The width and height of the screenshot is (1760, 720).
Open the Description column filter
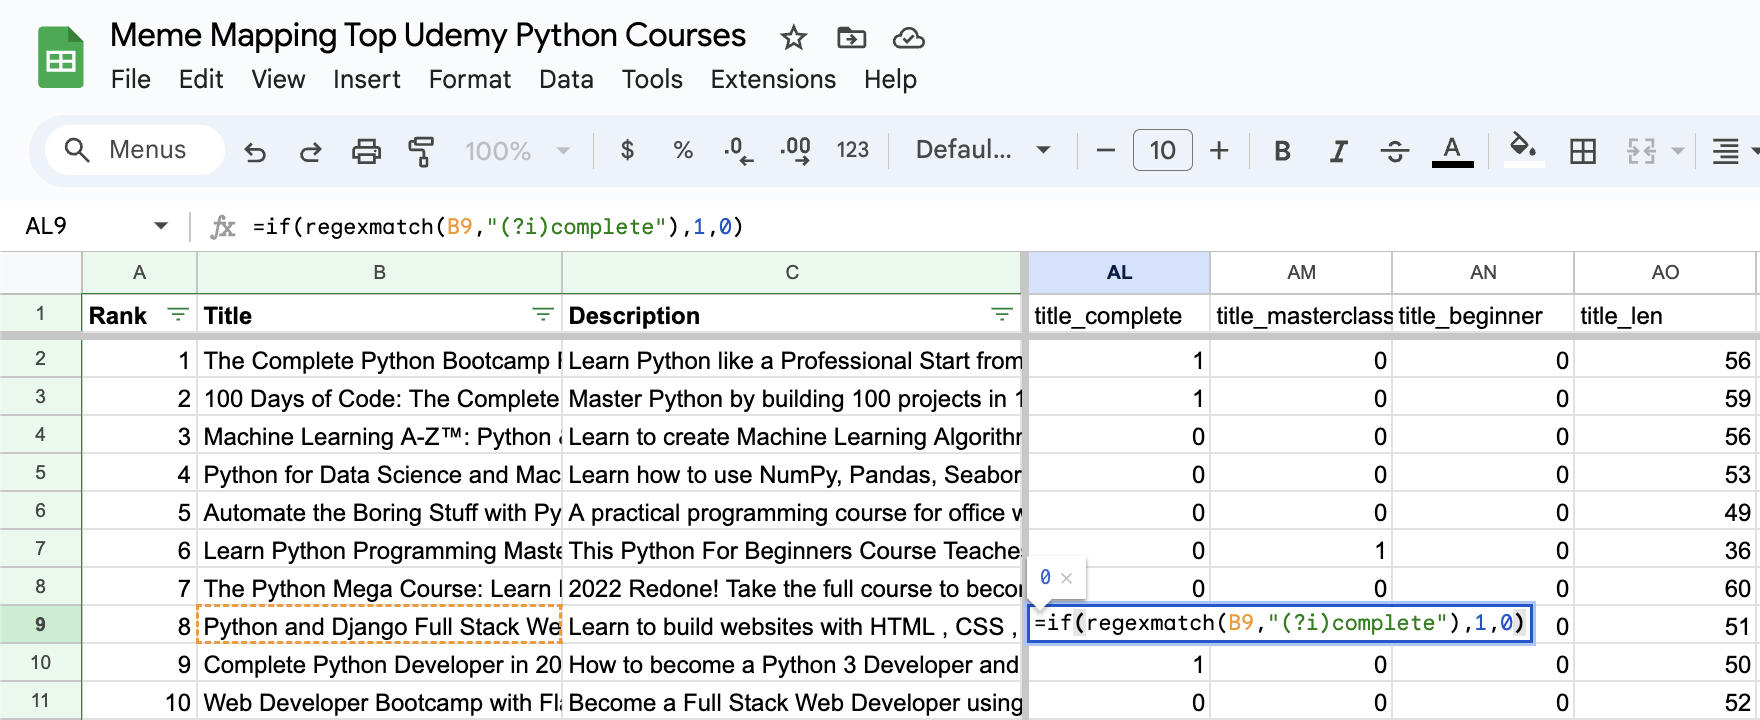(1001, 315)
